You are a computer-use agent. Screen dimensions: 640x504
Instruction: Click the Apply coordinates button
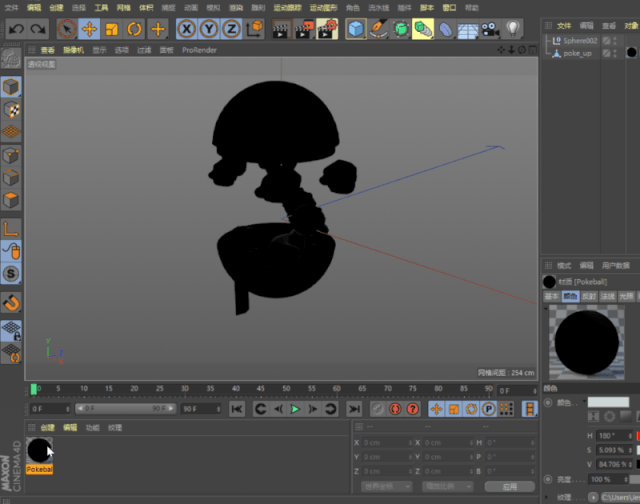click(x=510, y=486)
